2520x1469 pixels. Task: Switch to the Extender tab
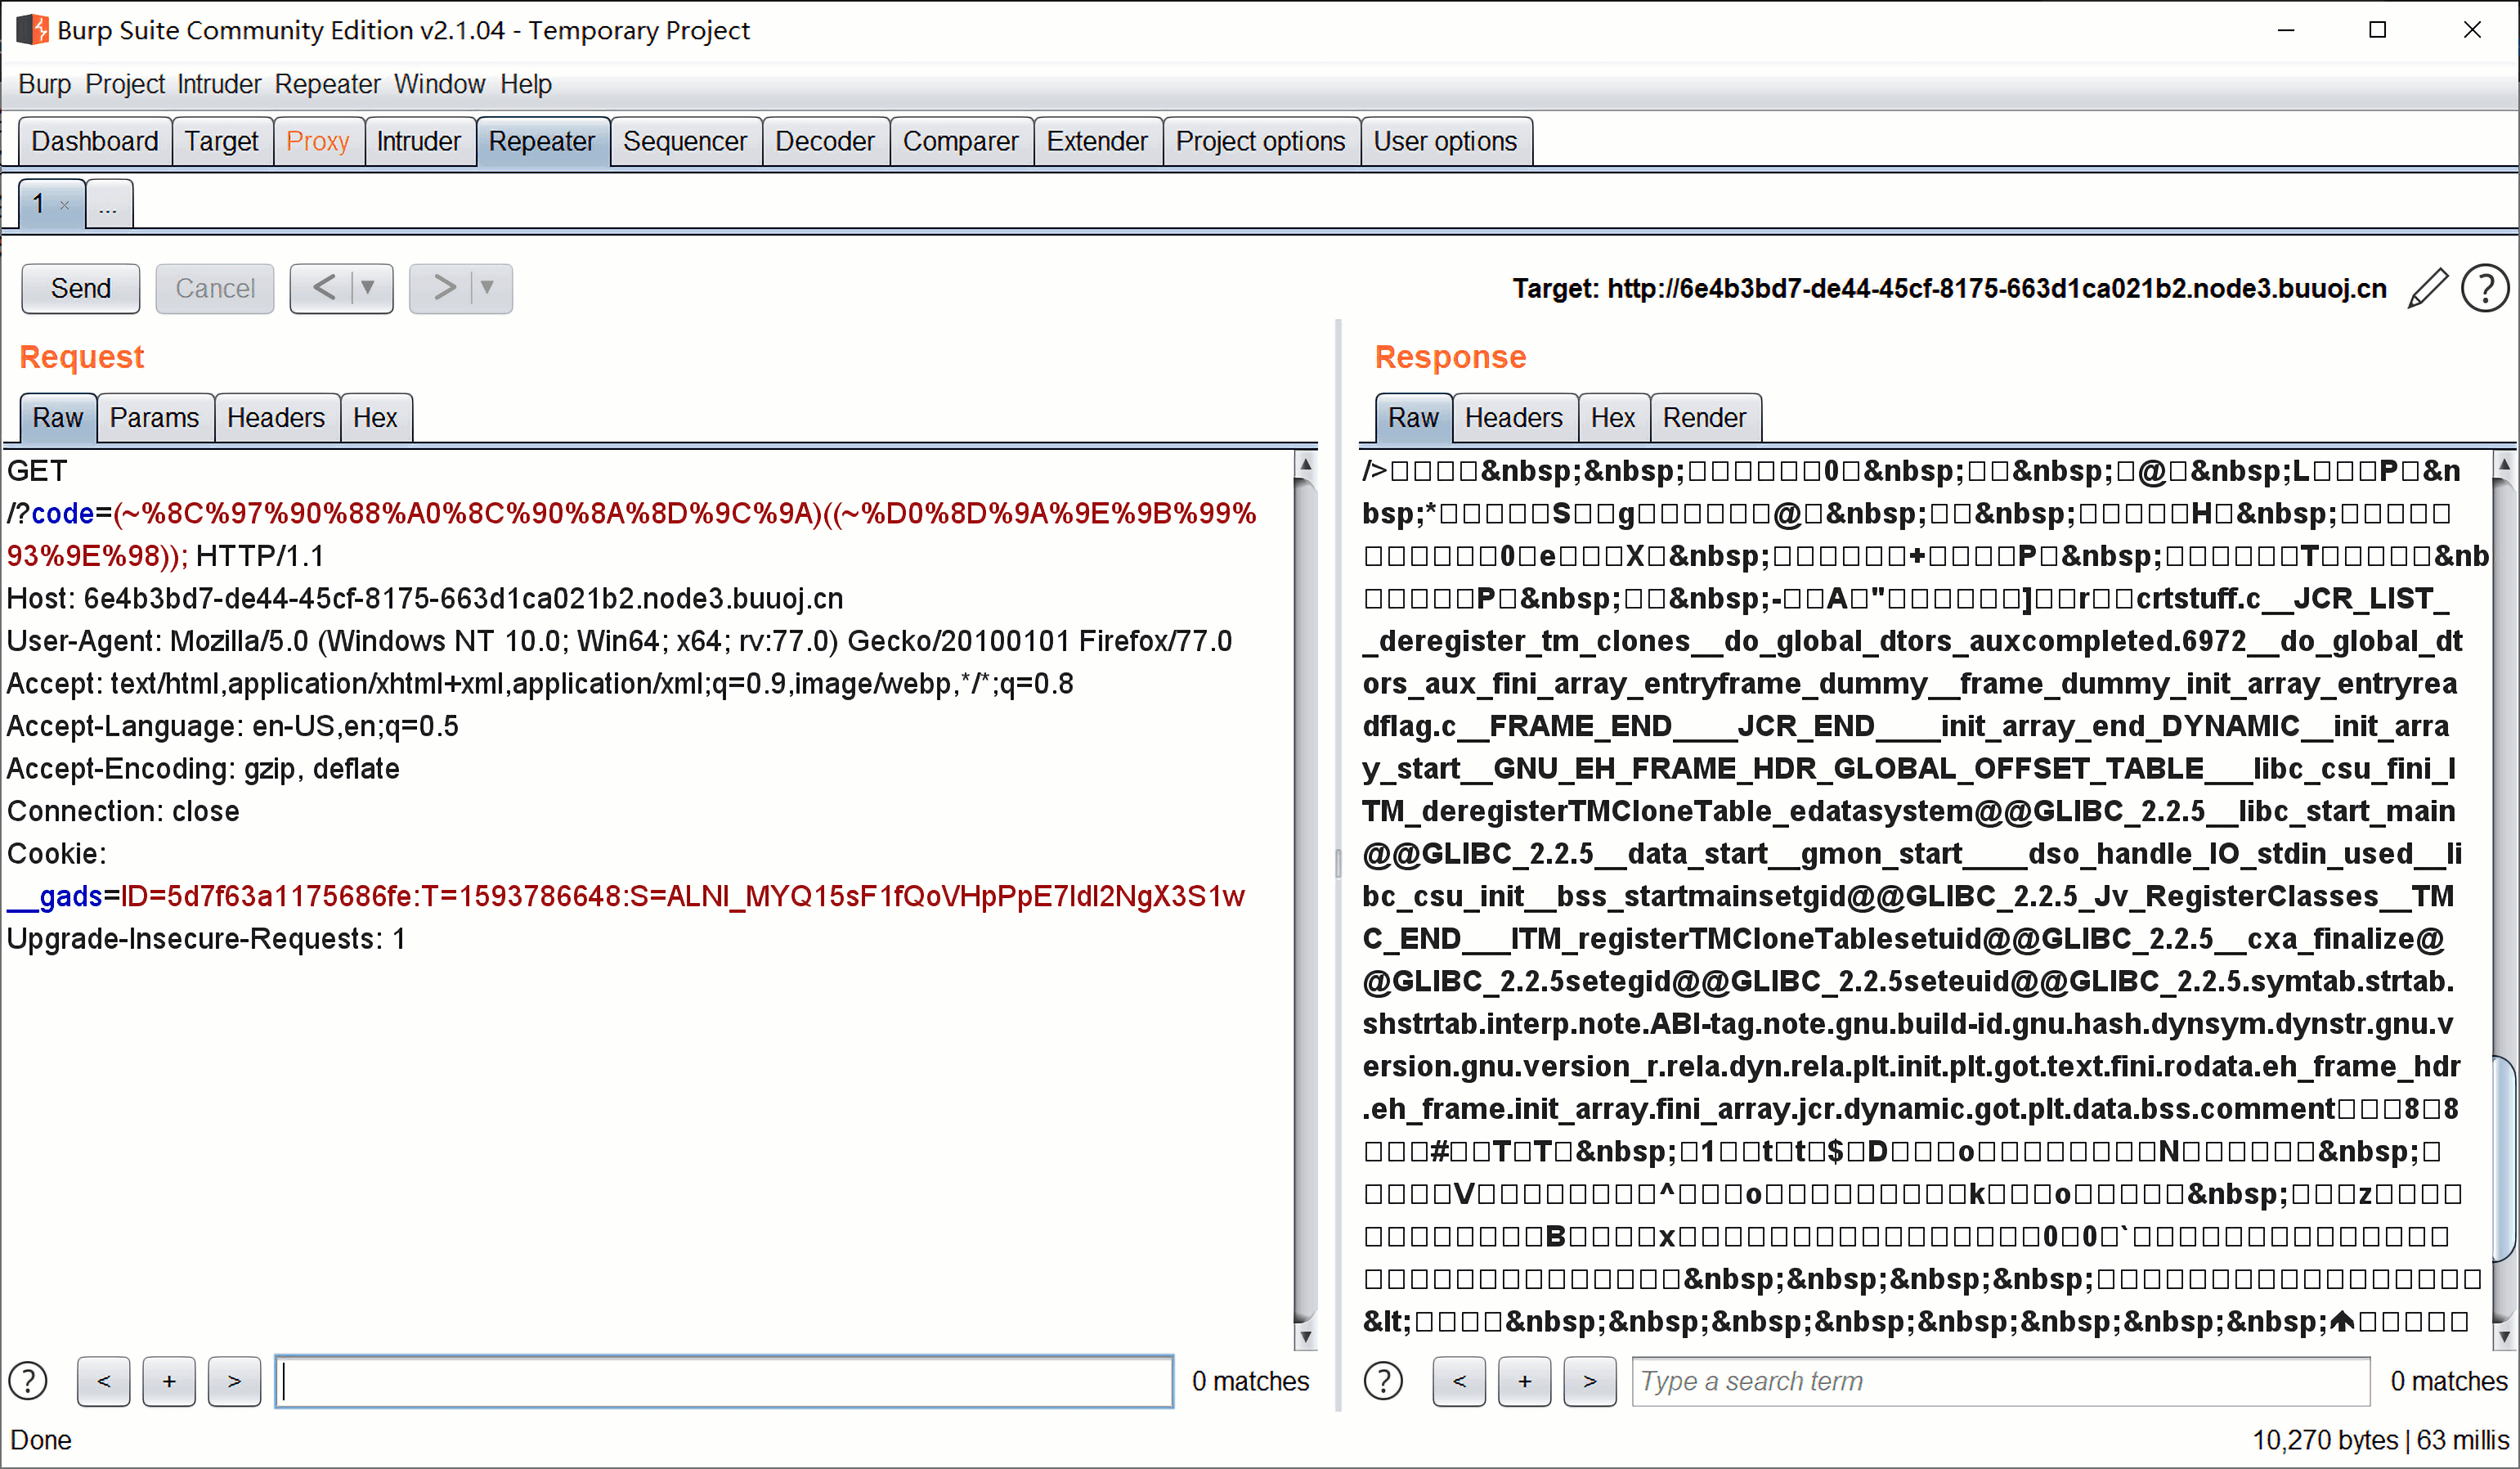(1097, 141)
